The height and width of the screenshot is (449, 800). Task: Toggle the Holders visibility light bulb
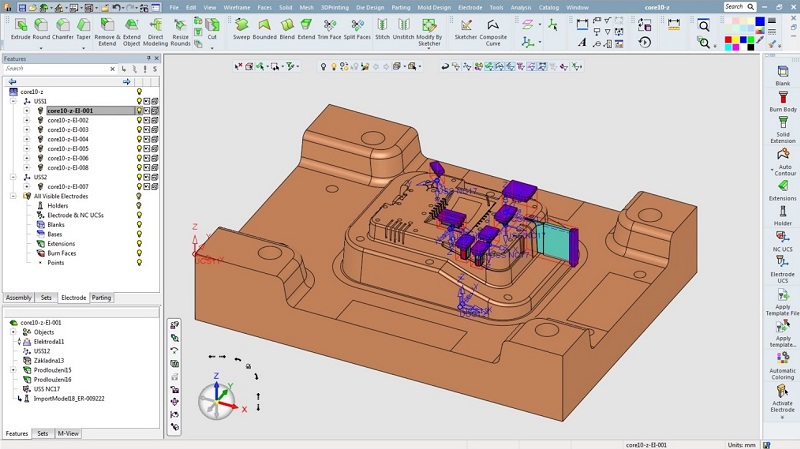139,206
